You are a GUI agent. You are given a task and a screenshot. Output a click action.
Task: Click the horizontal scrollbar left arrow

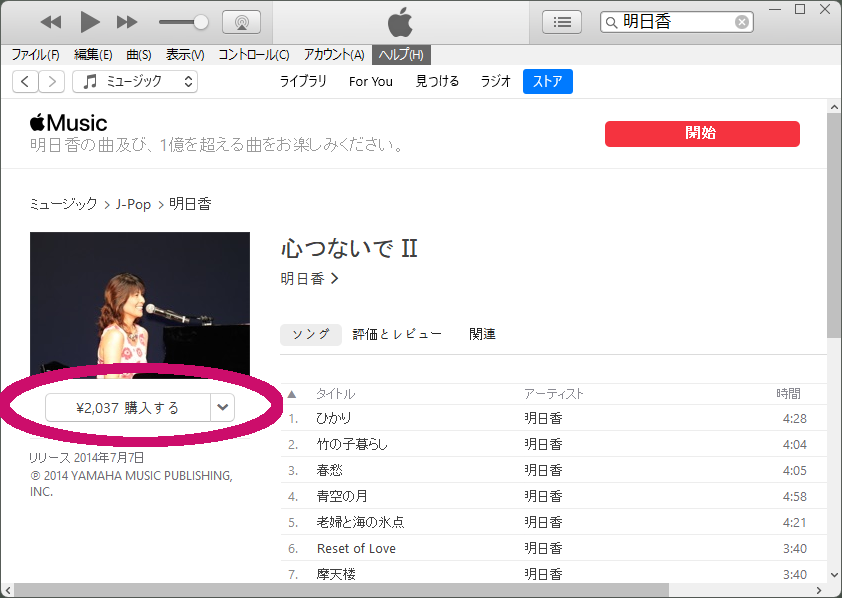point(8,590)
